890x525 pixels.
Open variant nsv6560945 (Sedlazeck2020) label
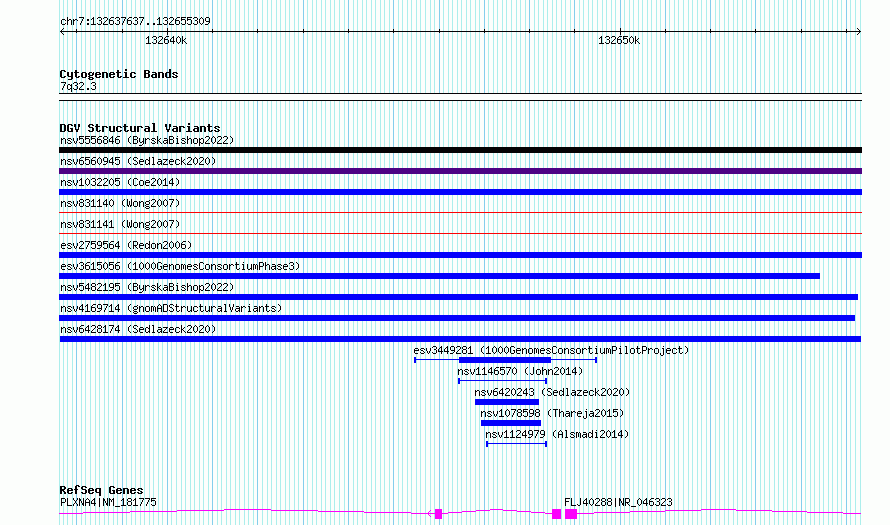138,161
